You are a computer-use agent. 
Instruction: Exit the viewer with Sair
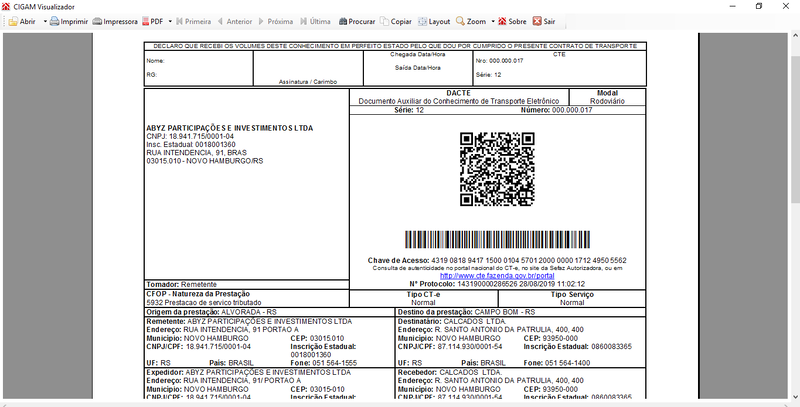[544, 22]
